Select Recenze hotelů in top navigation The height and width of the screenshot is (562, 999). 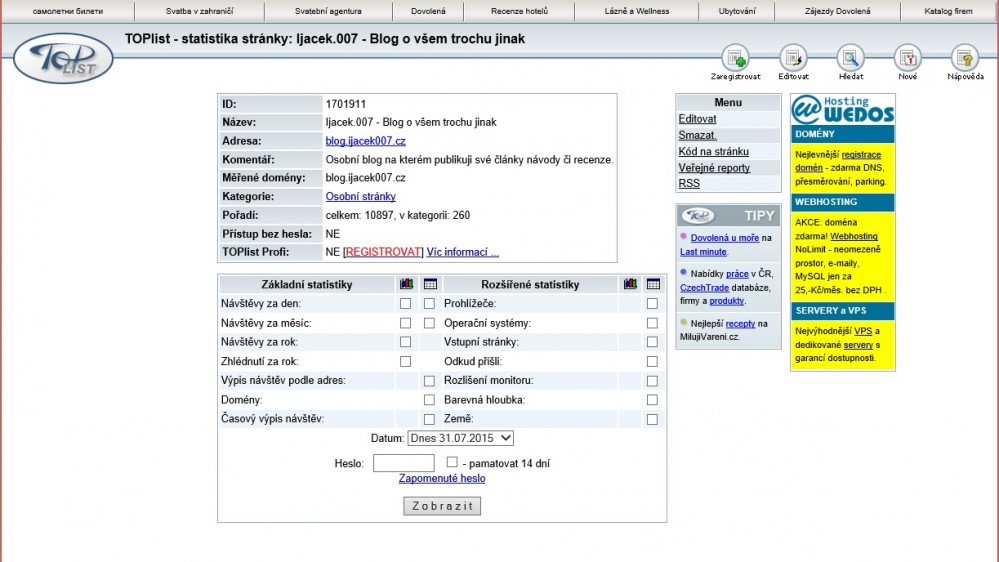[x=518, y=11]
